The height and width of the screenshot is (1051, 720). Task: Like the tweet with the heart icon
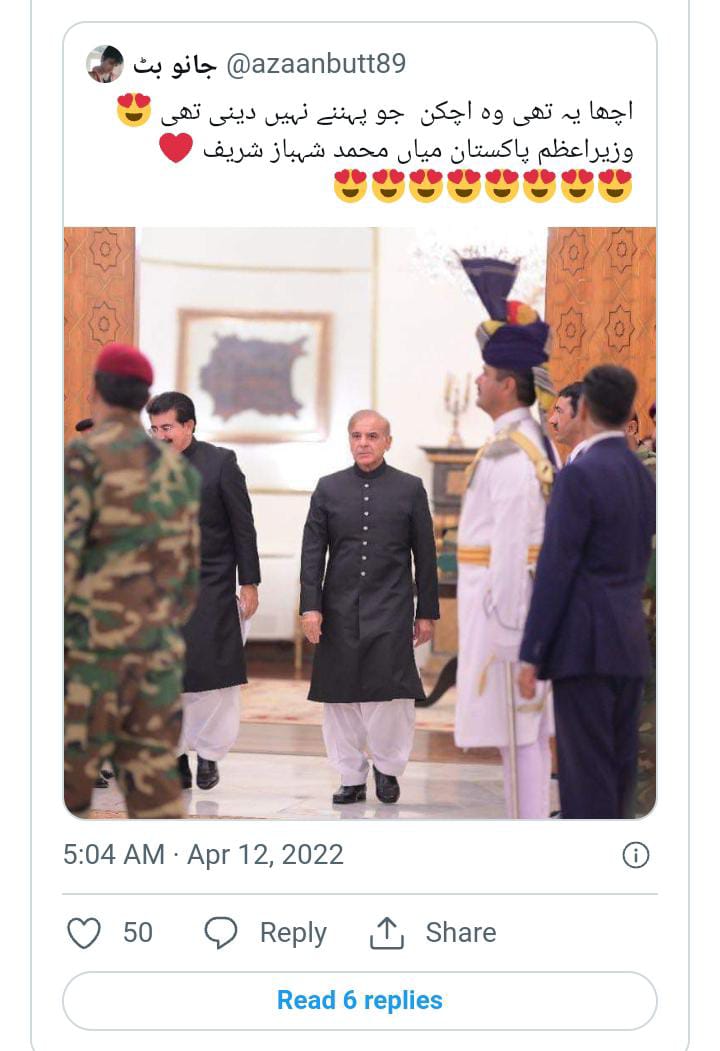pyautogui.click(x=84, y=933)
